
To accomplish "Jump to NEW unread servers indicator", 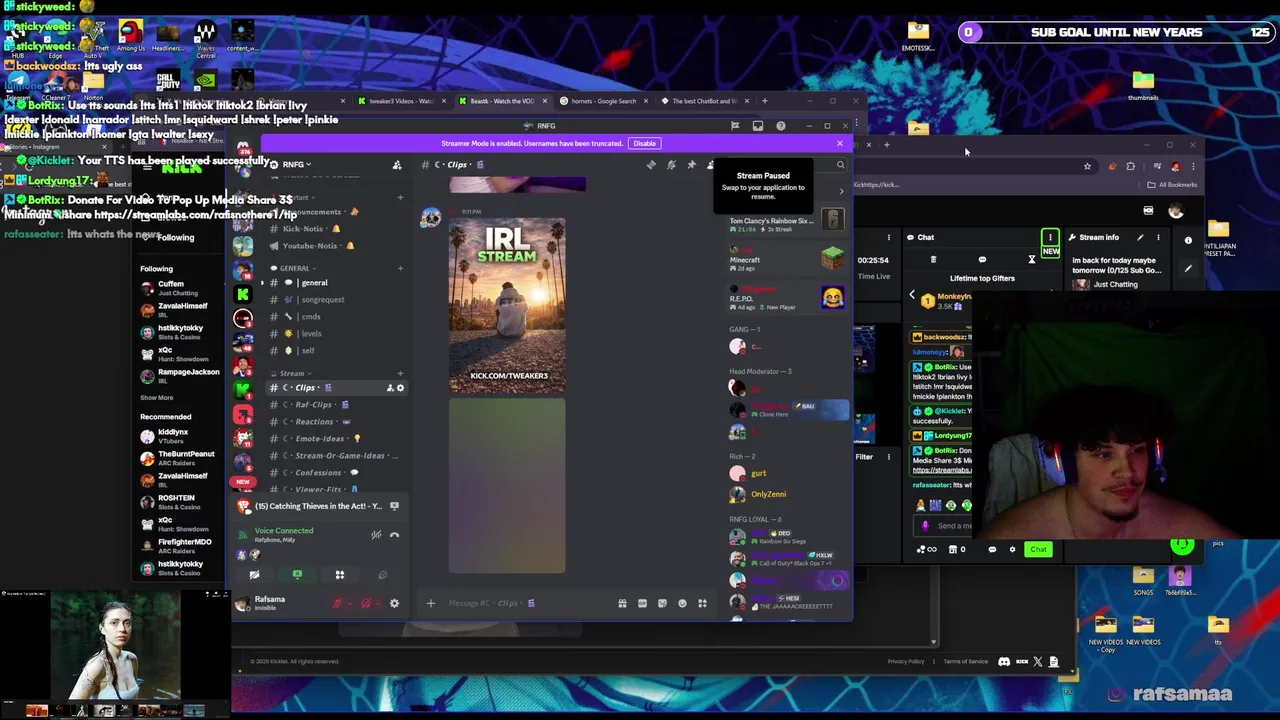I will pyautogui.click(x=243, y=482).
